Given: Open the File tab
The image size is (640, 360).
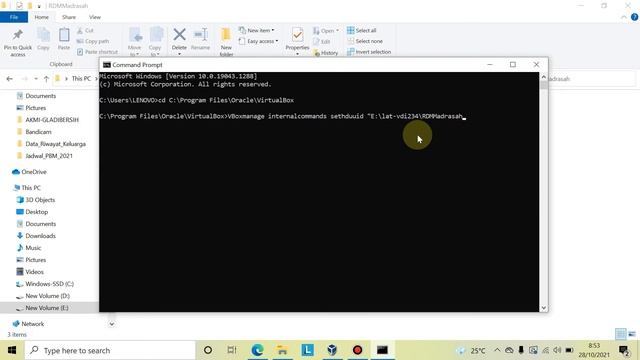Looking at the screenshot, I should pyautogui.click(x=14, y=17).
